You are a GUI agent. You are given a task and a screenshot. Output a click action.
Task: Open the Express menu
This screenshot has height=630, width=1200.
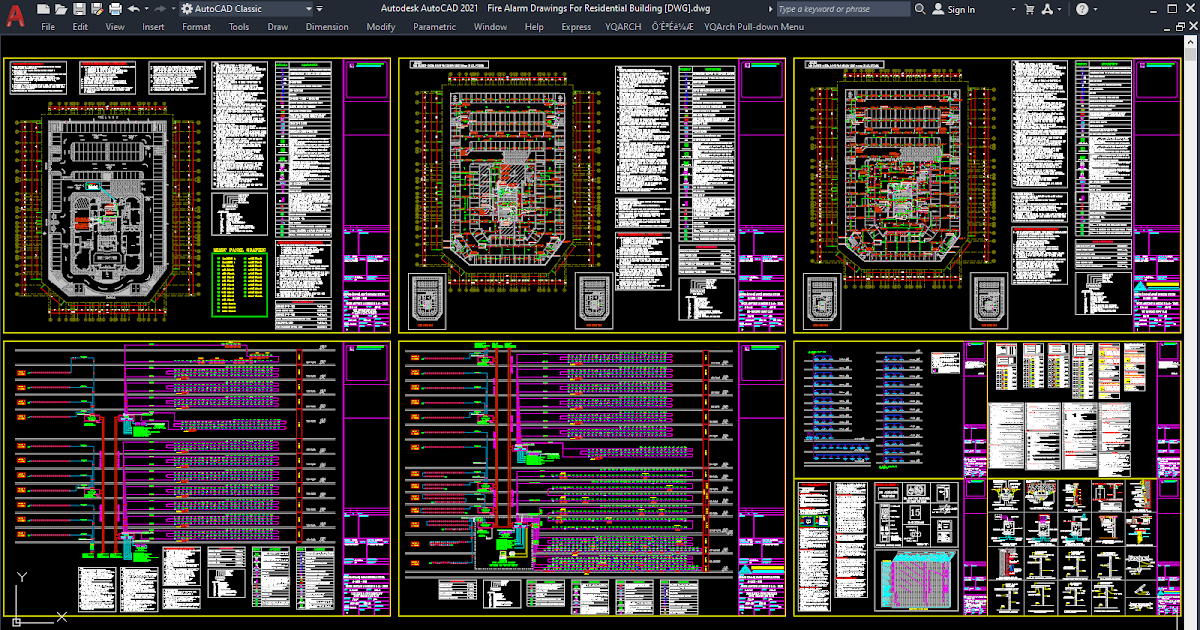point(576,27)
